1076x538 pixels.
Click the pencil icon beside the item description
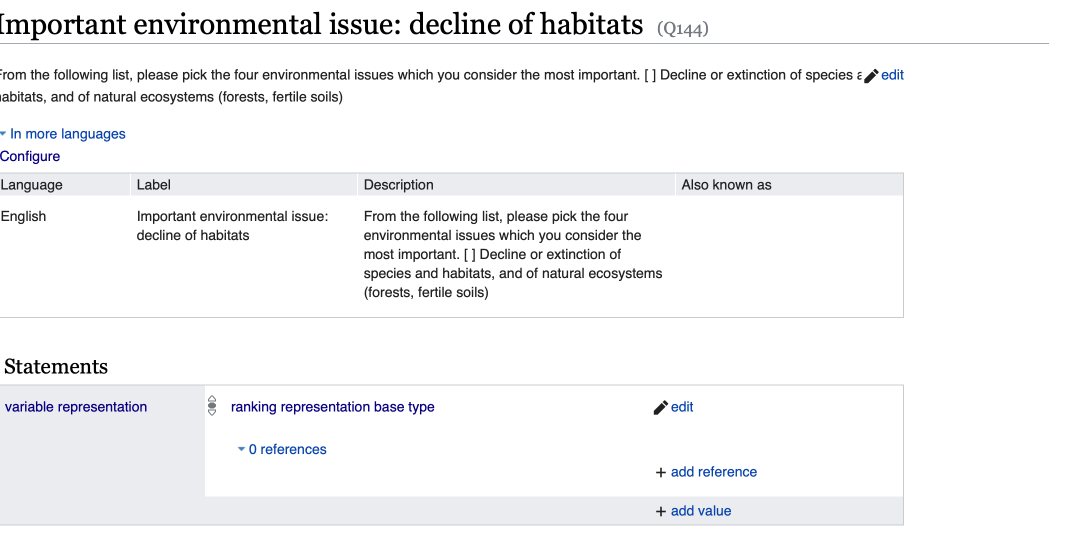(871, 76)
